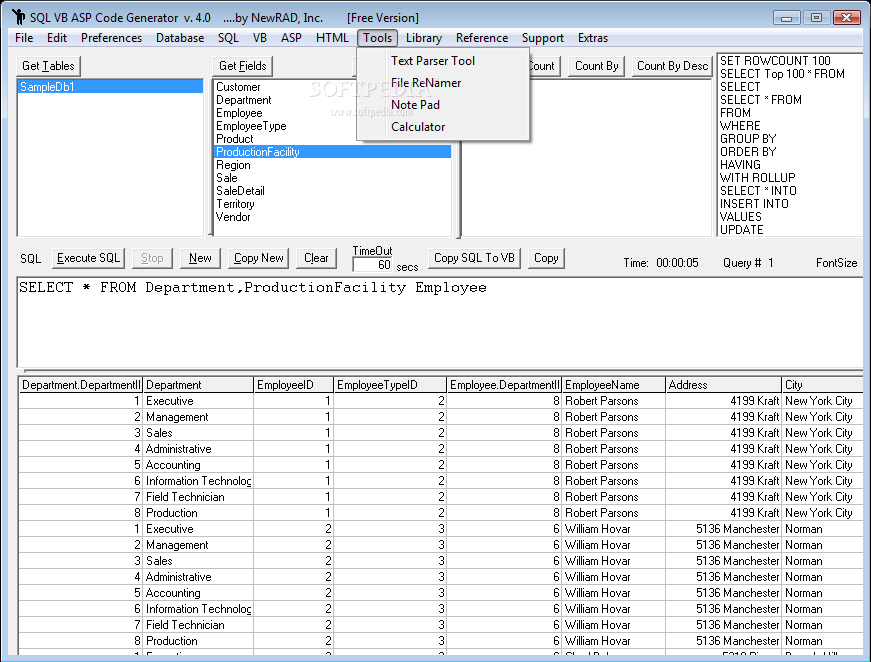Screen dimensions: 871x662
Task: Open the Library menu
Action: (424, 38)
